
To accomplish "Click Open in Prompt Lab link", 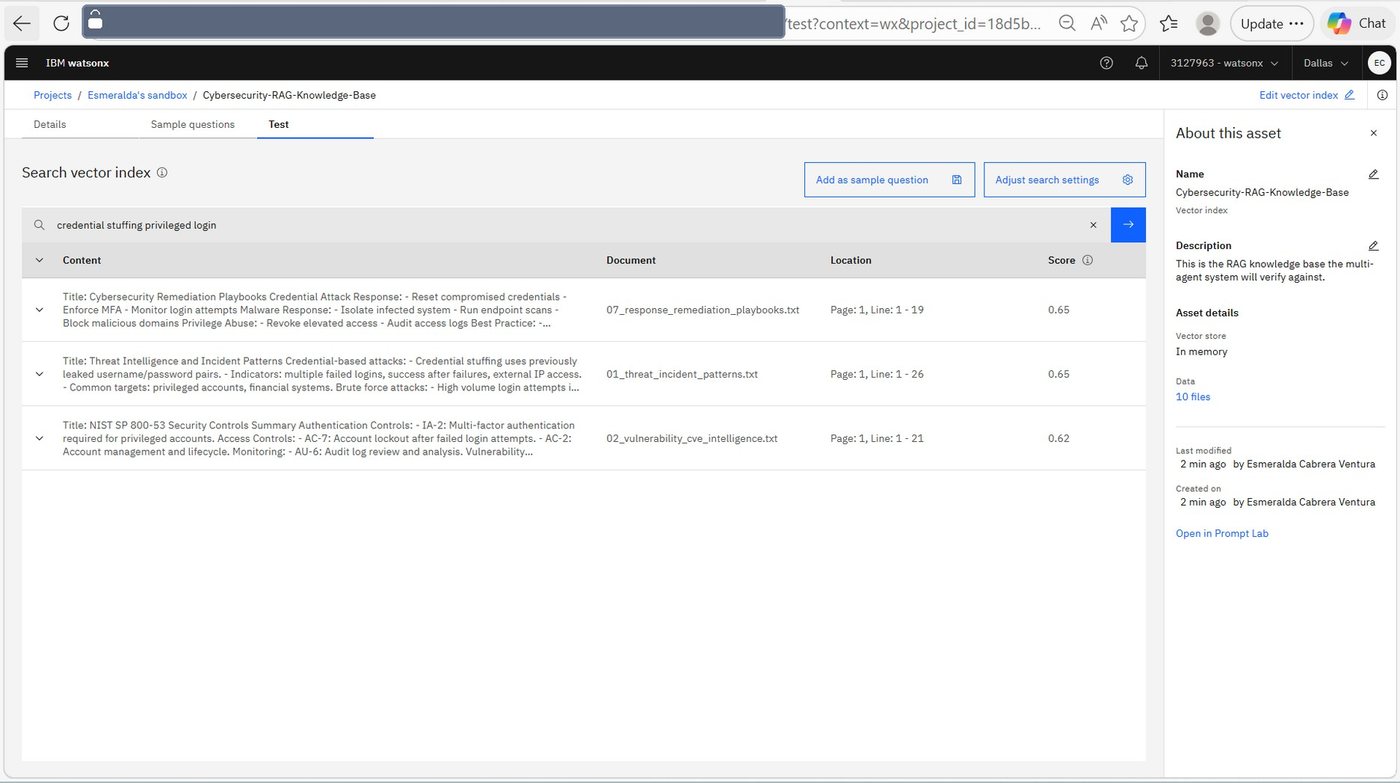I will pos(1222,534).
